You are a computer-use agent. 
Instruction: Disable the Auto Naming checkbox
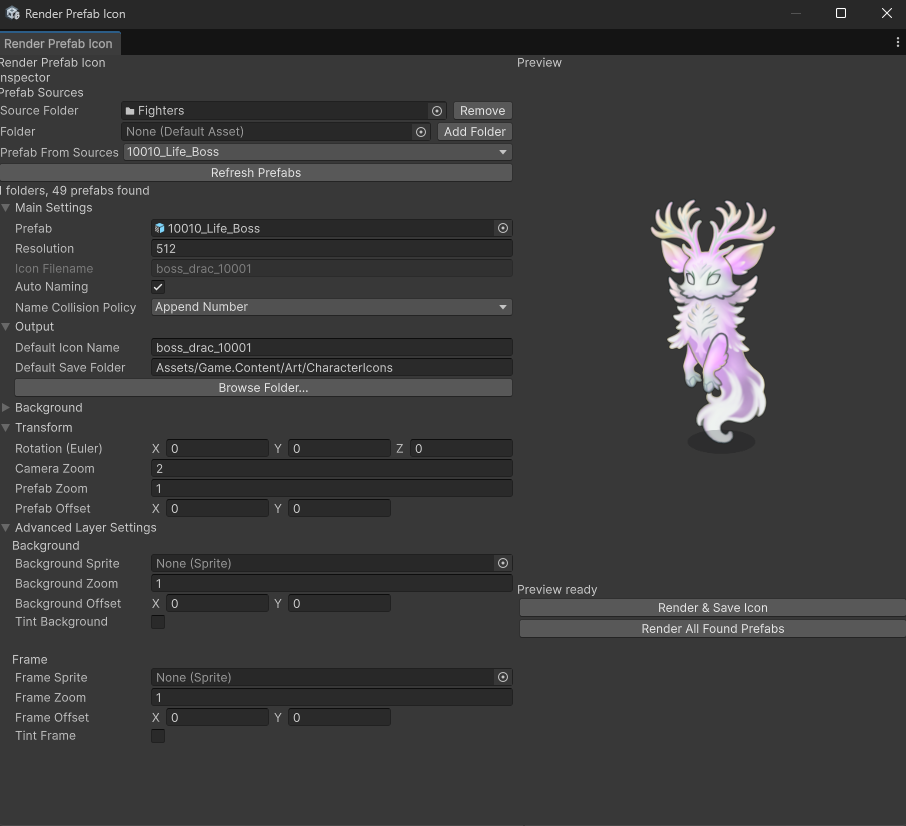click(158, 287)
